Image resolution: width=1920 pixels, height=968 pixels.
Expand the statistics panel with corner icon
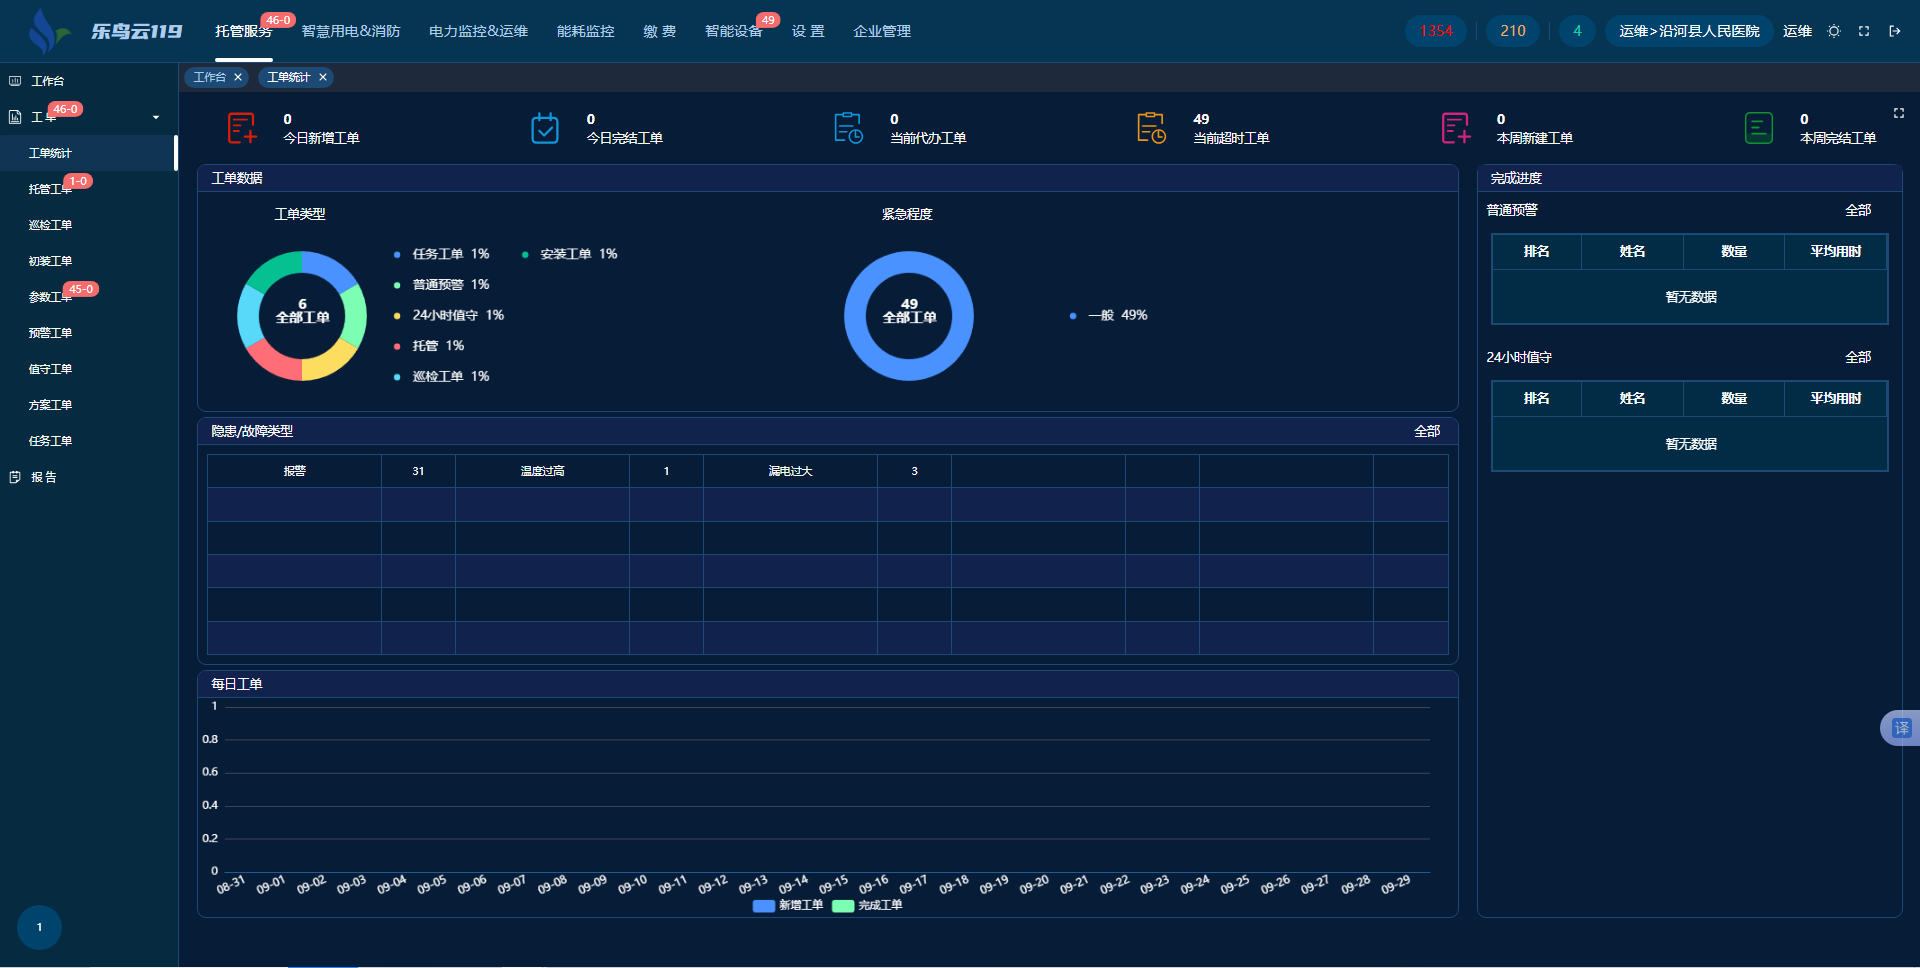(x=1898, y=113)
